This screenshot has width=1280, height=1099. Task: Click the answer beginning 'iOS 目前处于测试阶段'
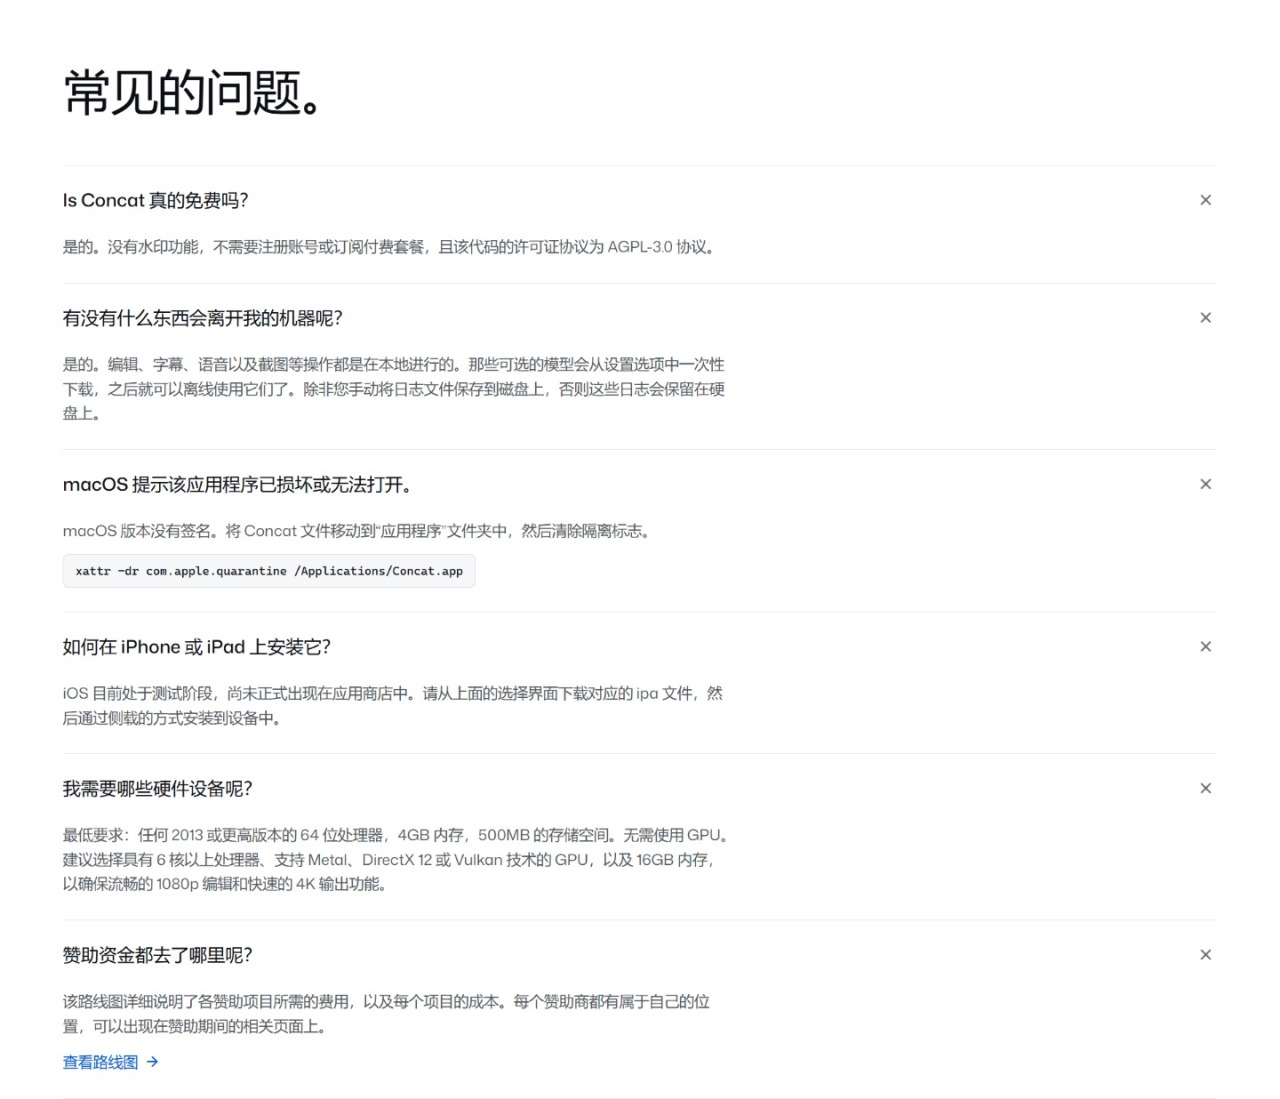(x=393, y=706)
